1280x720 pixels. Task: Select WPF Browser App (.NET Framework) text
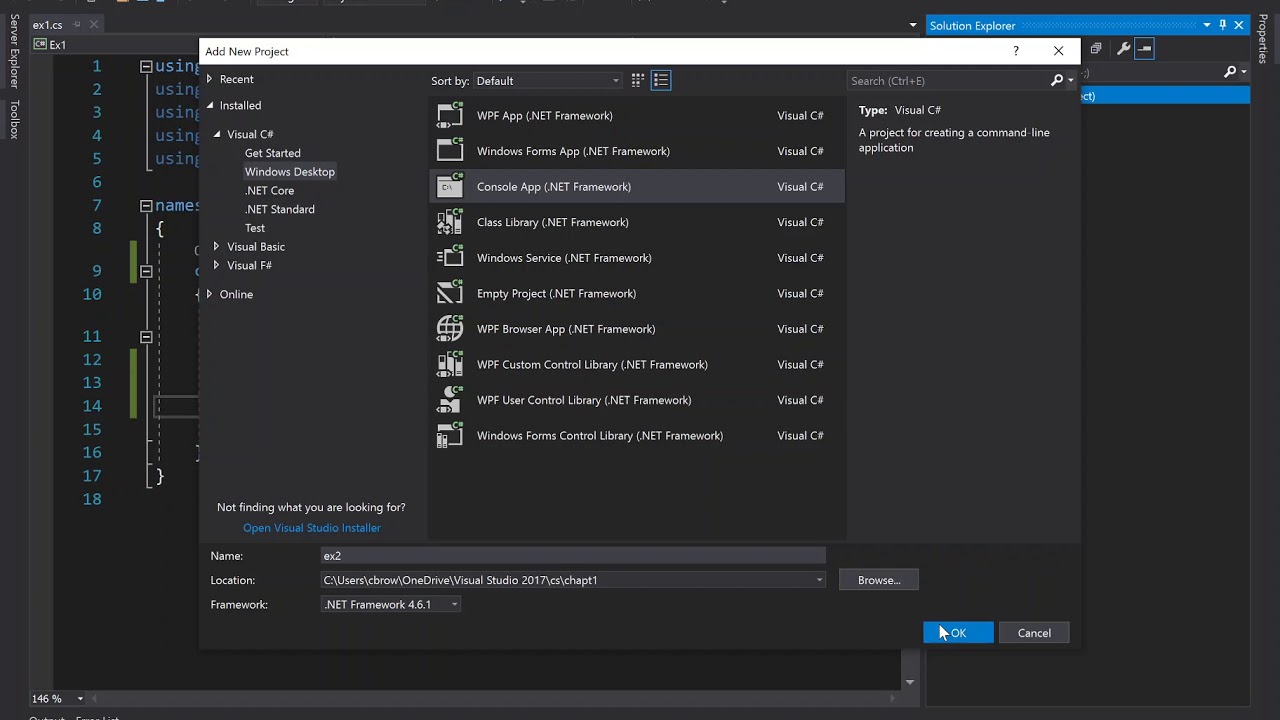point(566,329)
